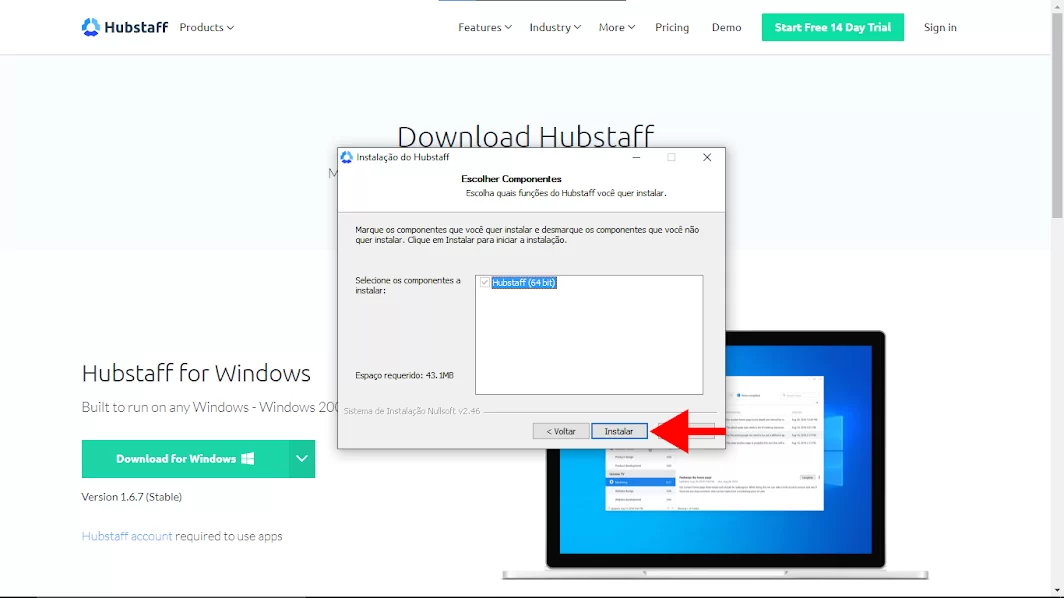Click Download For Windows button
Viewport: 1064px width, 598px height.
(185, 459)
